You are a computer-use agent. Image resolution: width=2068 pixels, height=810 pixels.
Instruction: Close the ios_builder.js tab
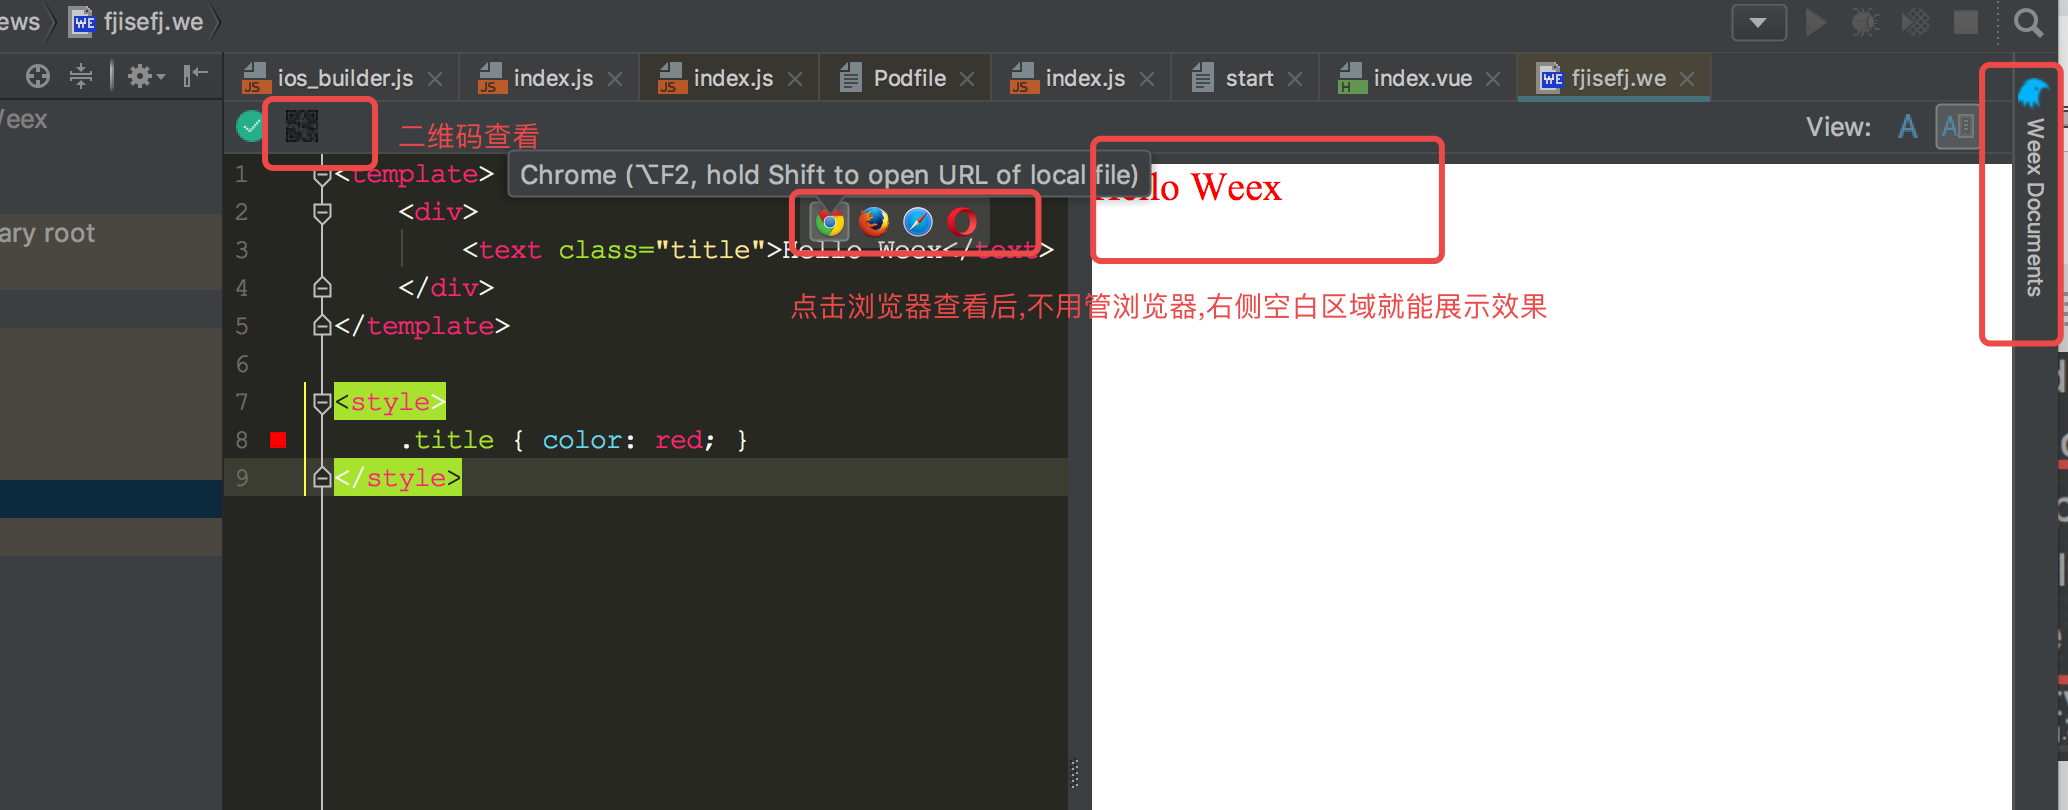click(x=435, y=79)
